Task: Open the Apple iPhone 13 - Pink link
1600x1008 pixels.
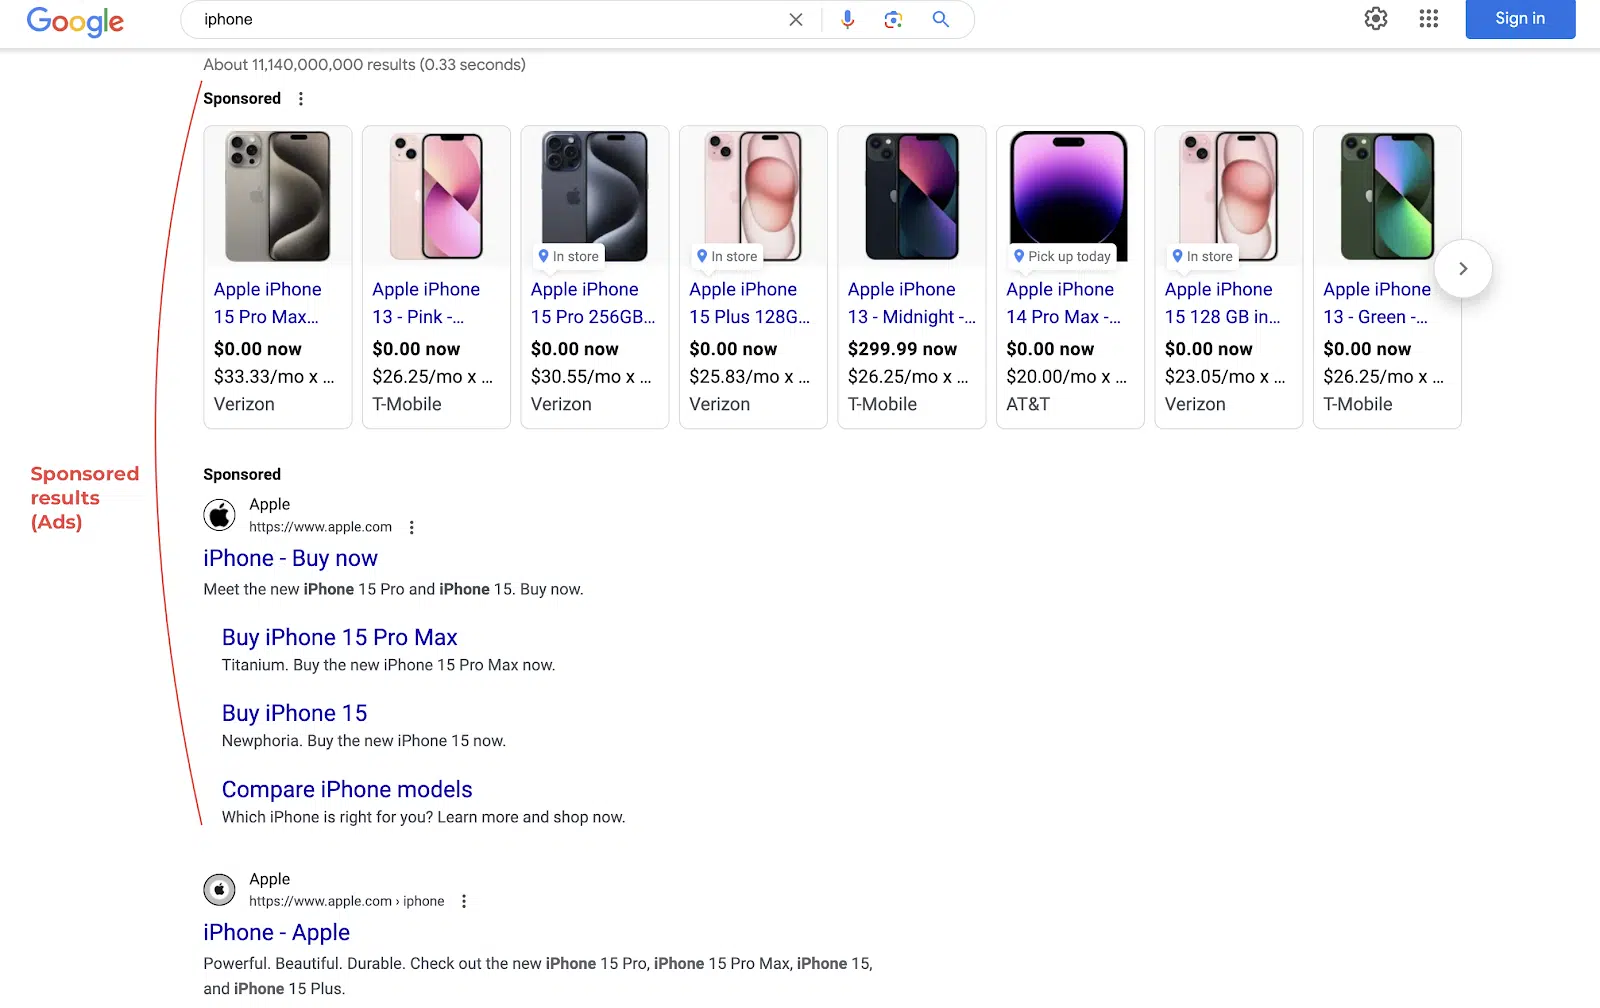Action: tap(426, 303)
